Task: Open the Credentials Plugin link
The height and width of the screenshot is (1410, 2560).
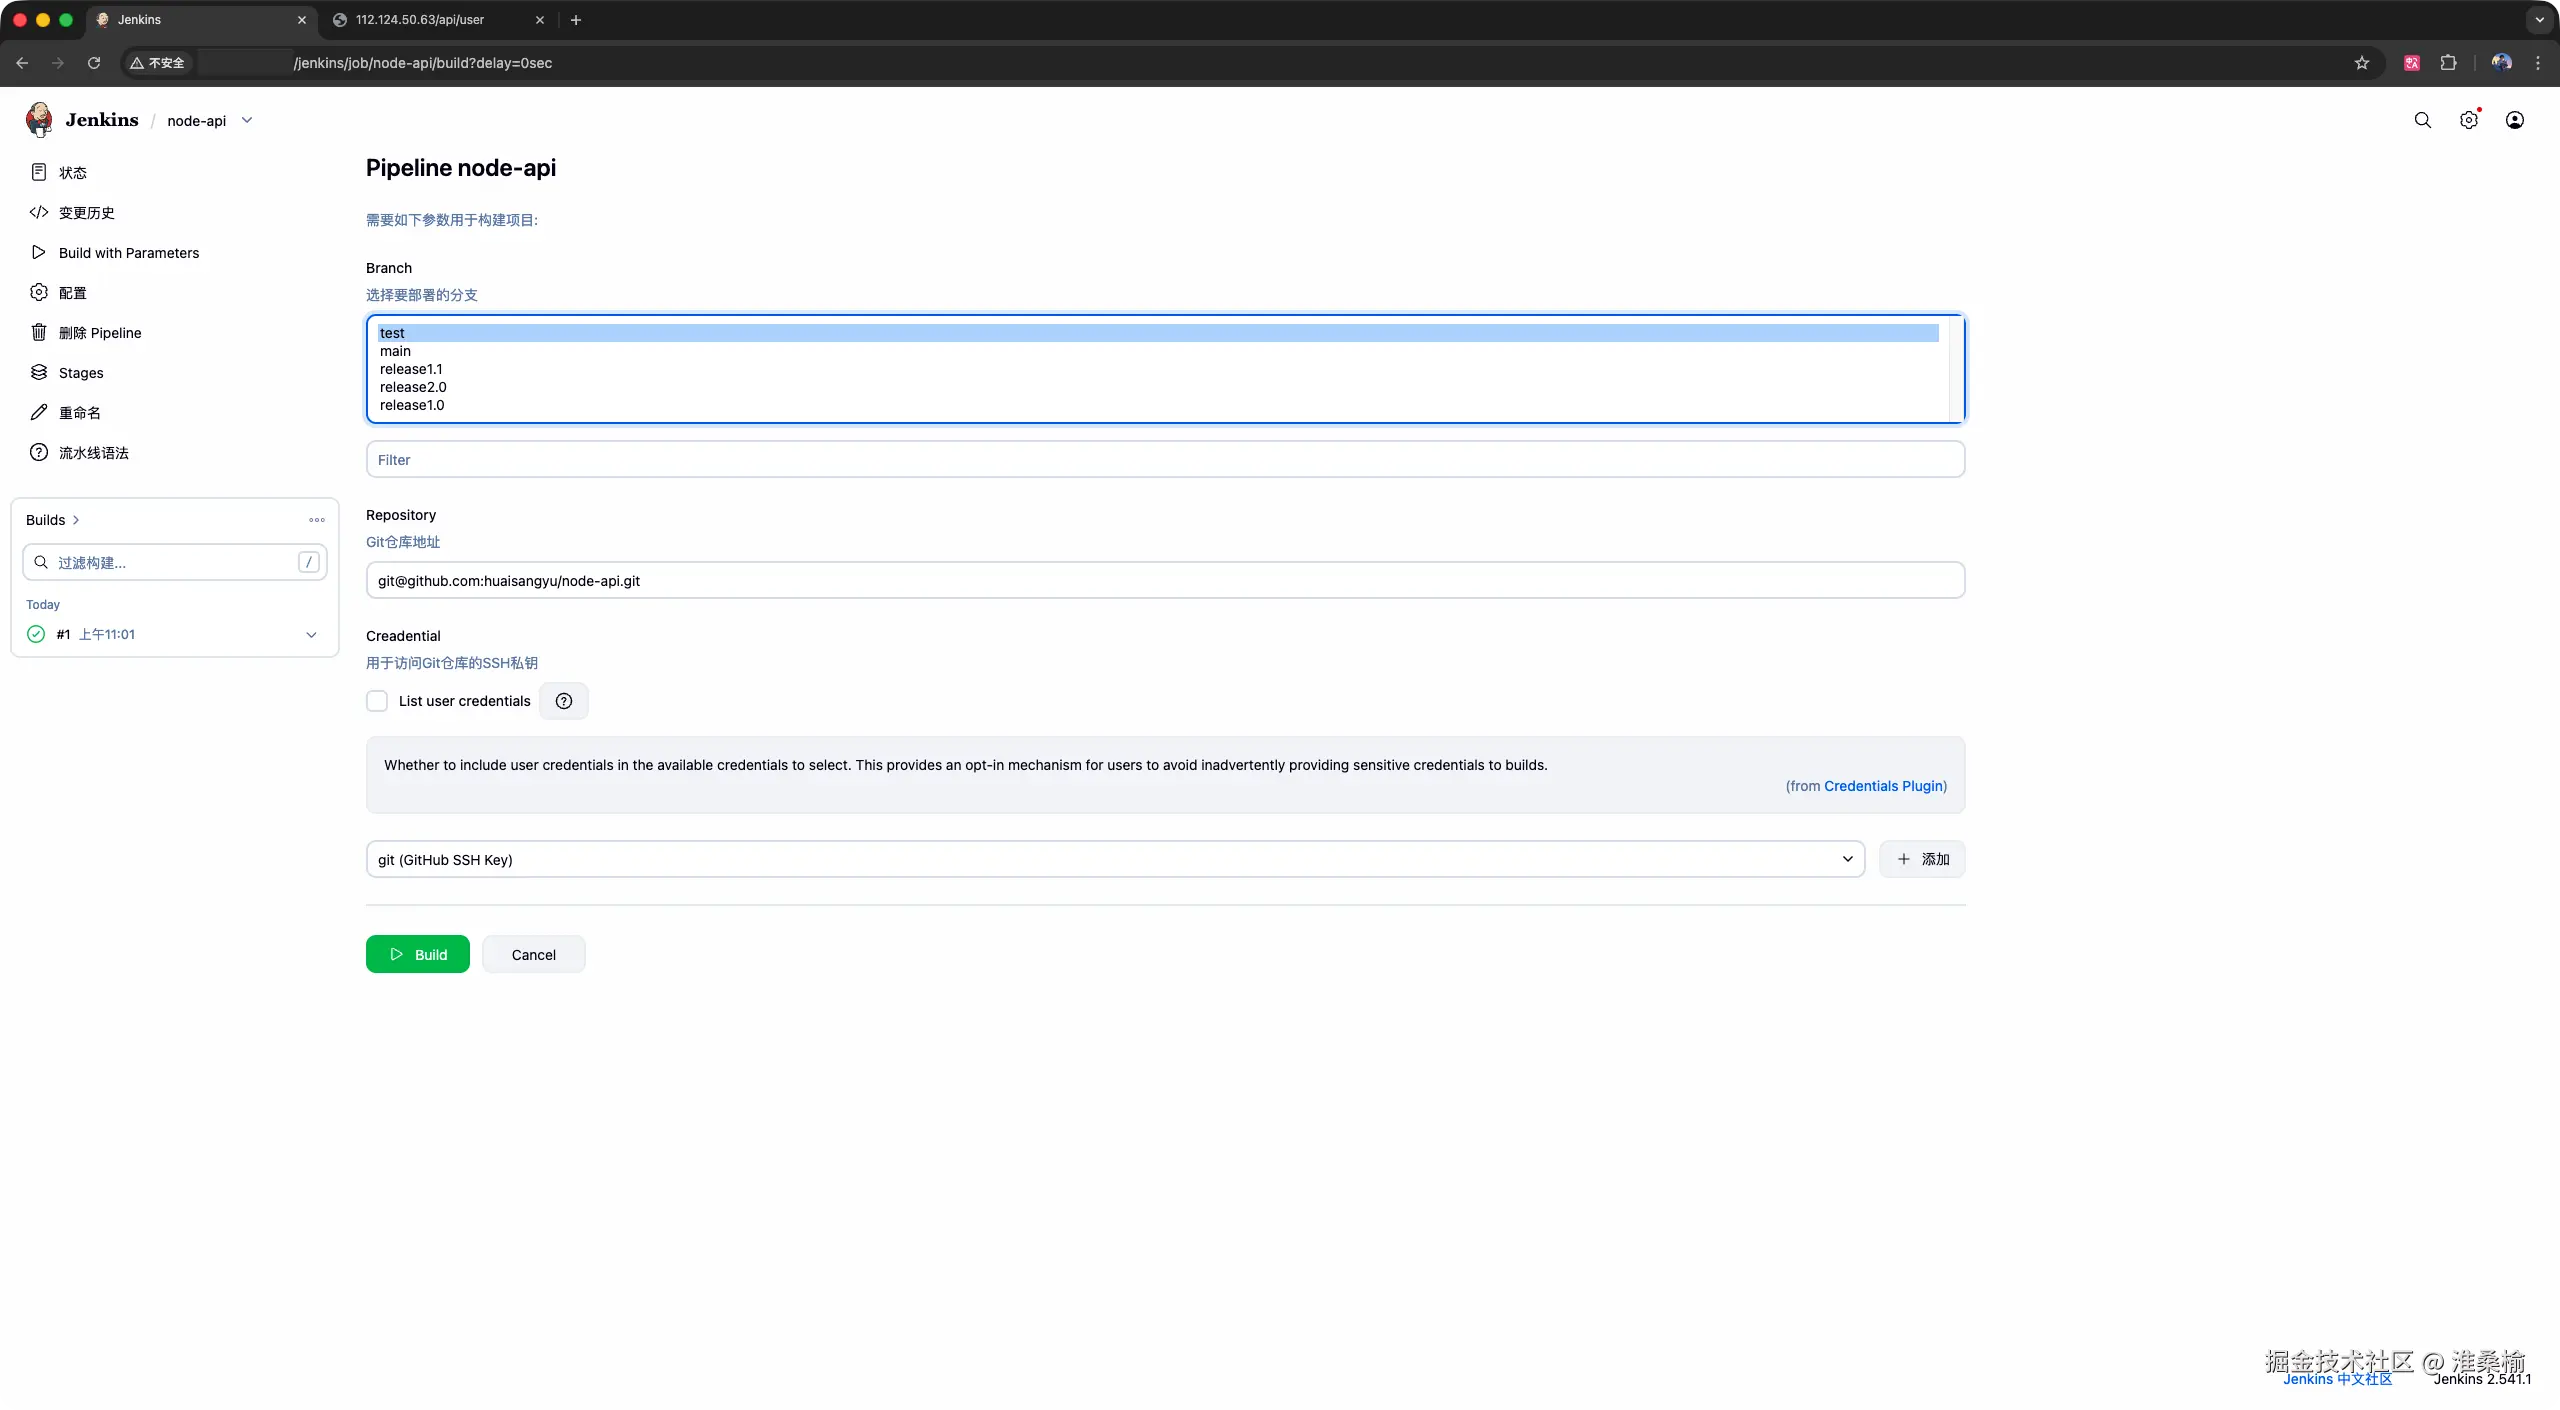Action: (1884, 786)
